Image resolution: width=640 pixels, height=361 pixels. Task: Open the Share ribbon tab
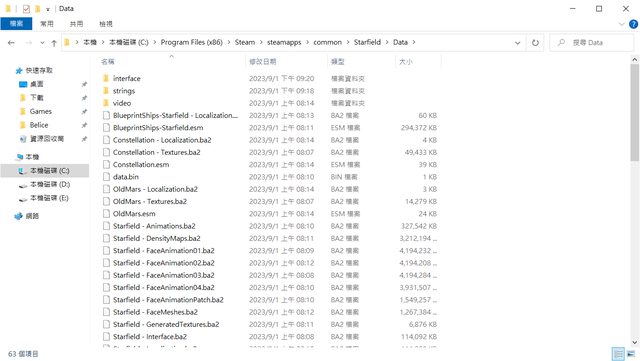[x=76, y=24]
